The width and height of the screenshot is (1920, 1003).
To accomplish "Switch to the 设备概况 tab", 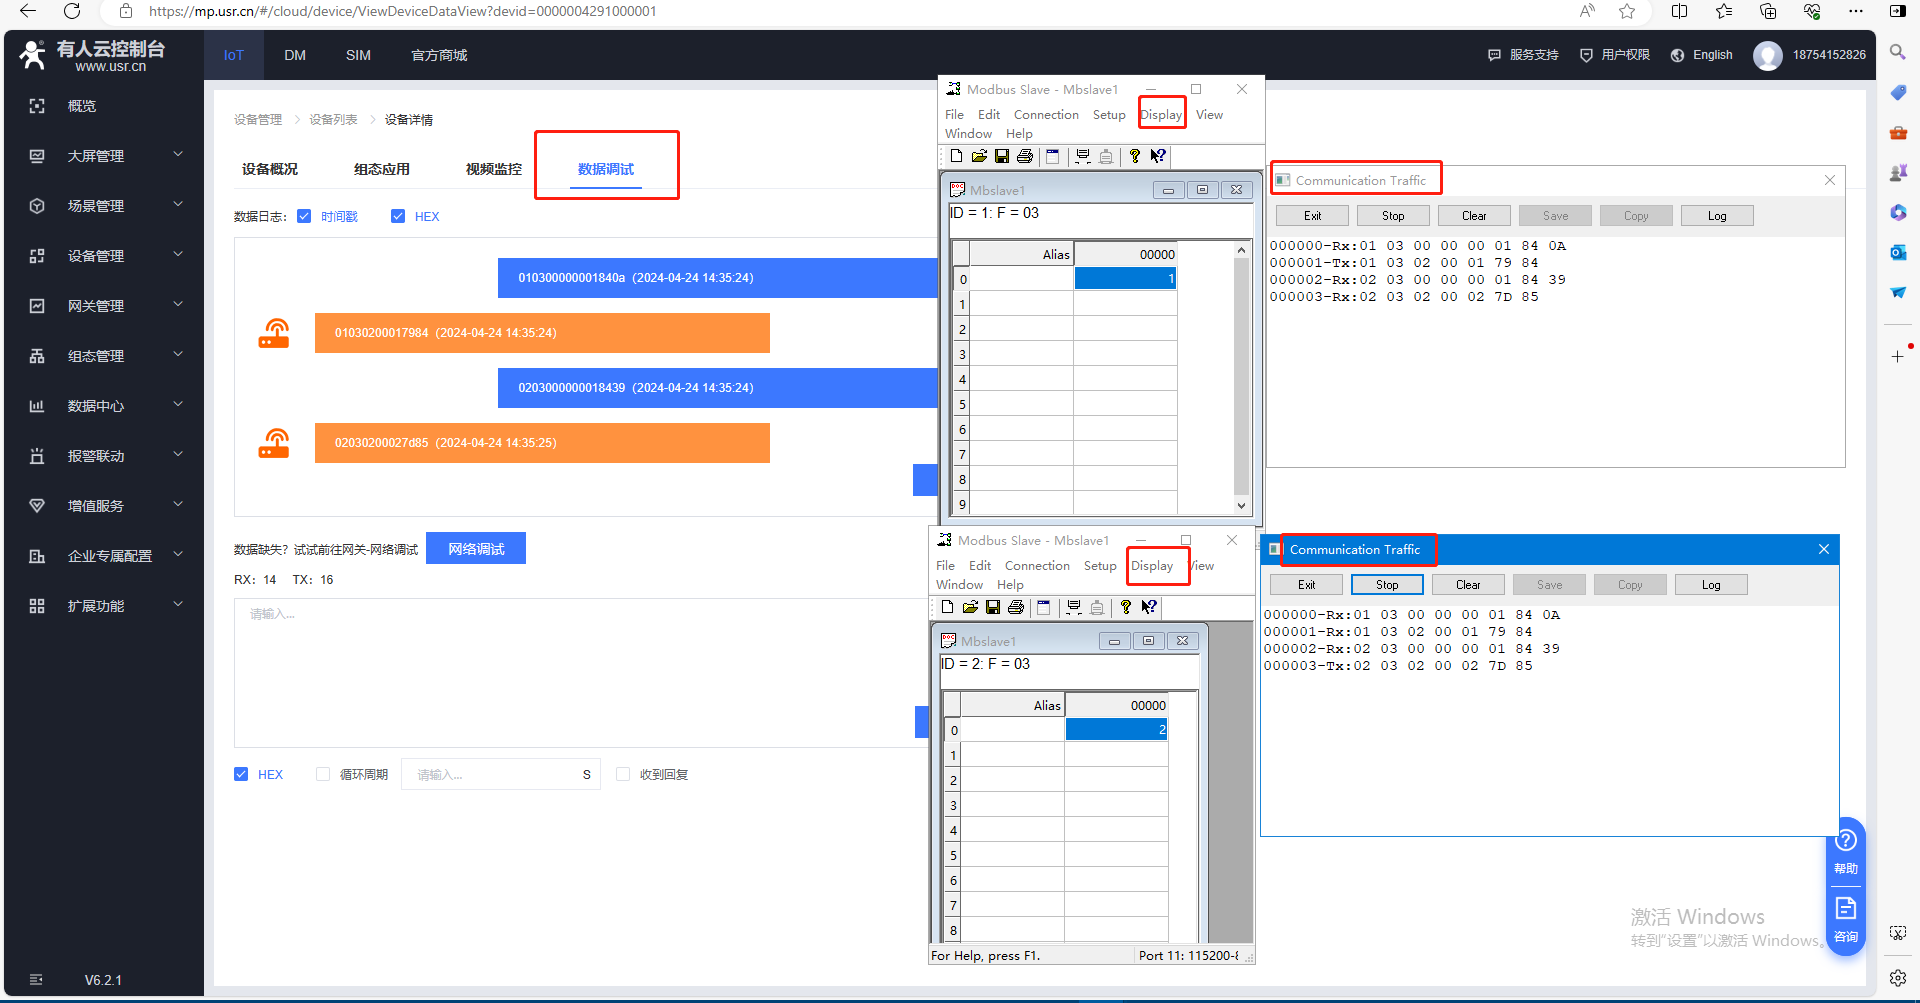I will (270, 170).
